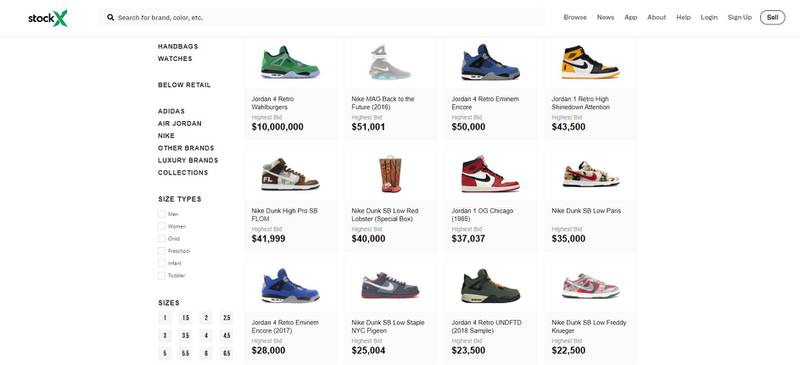Open the Nike MAG Back to the Future image
The image size is (800, 365).
[x=390, y=62]
